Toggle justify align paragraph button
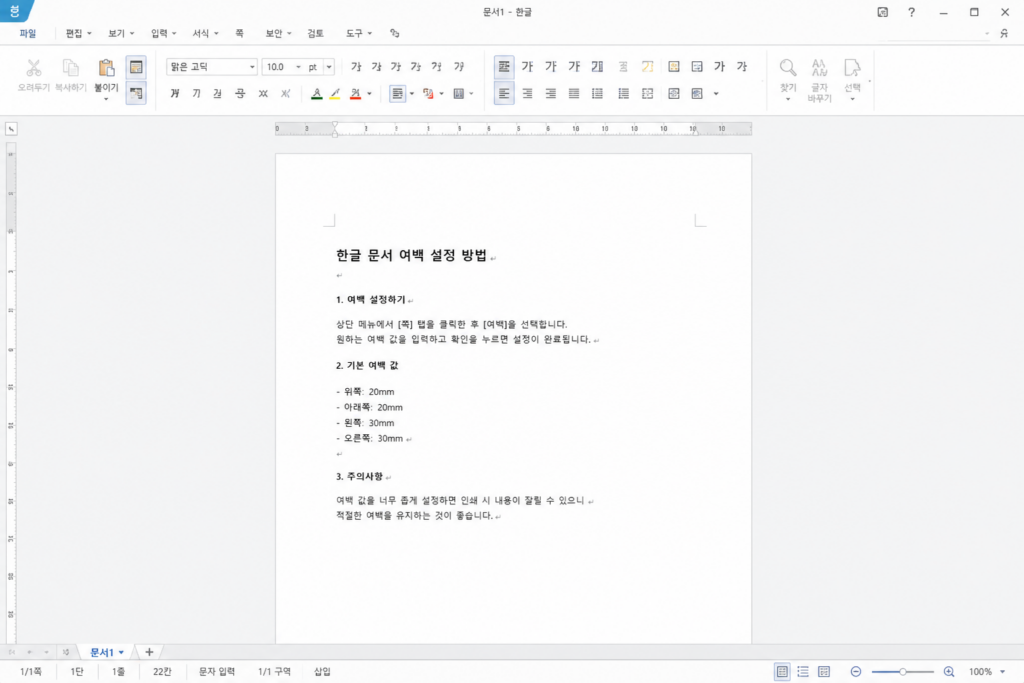 [x=574, y=93]
